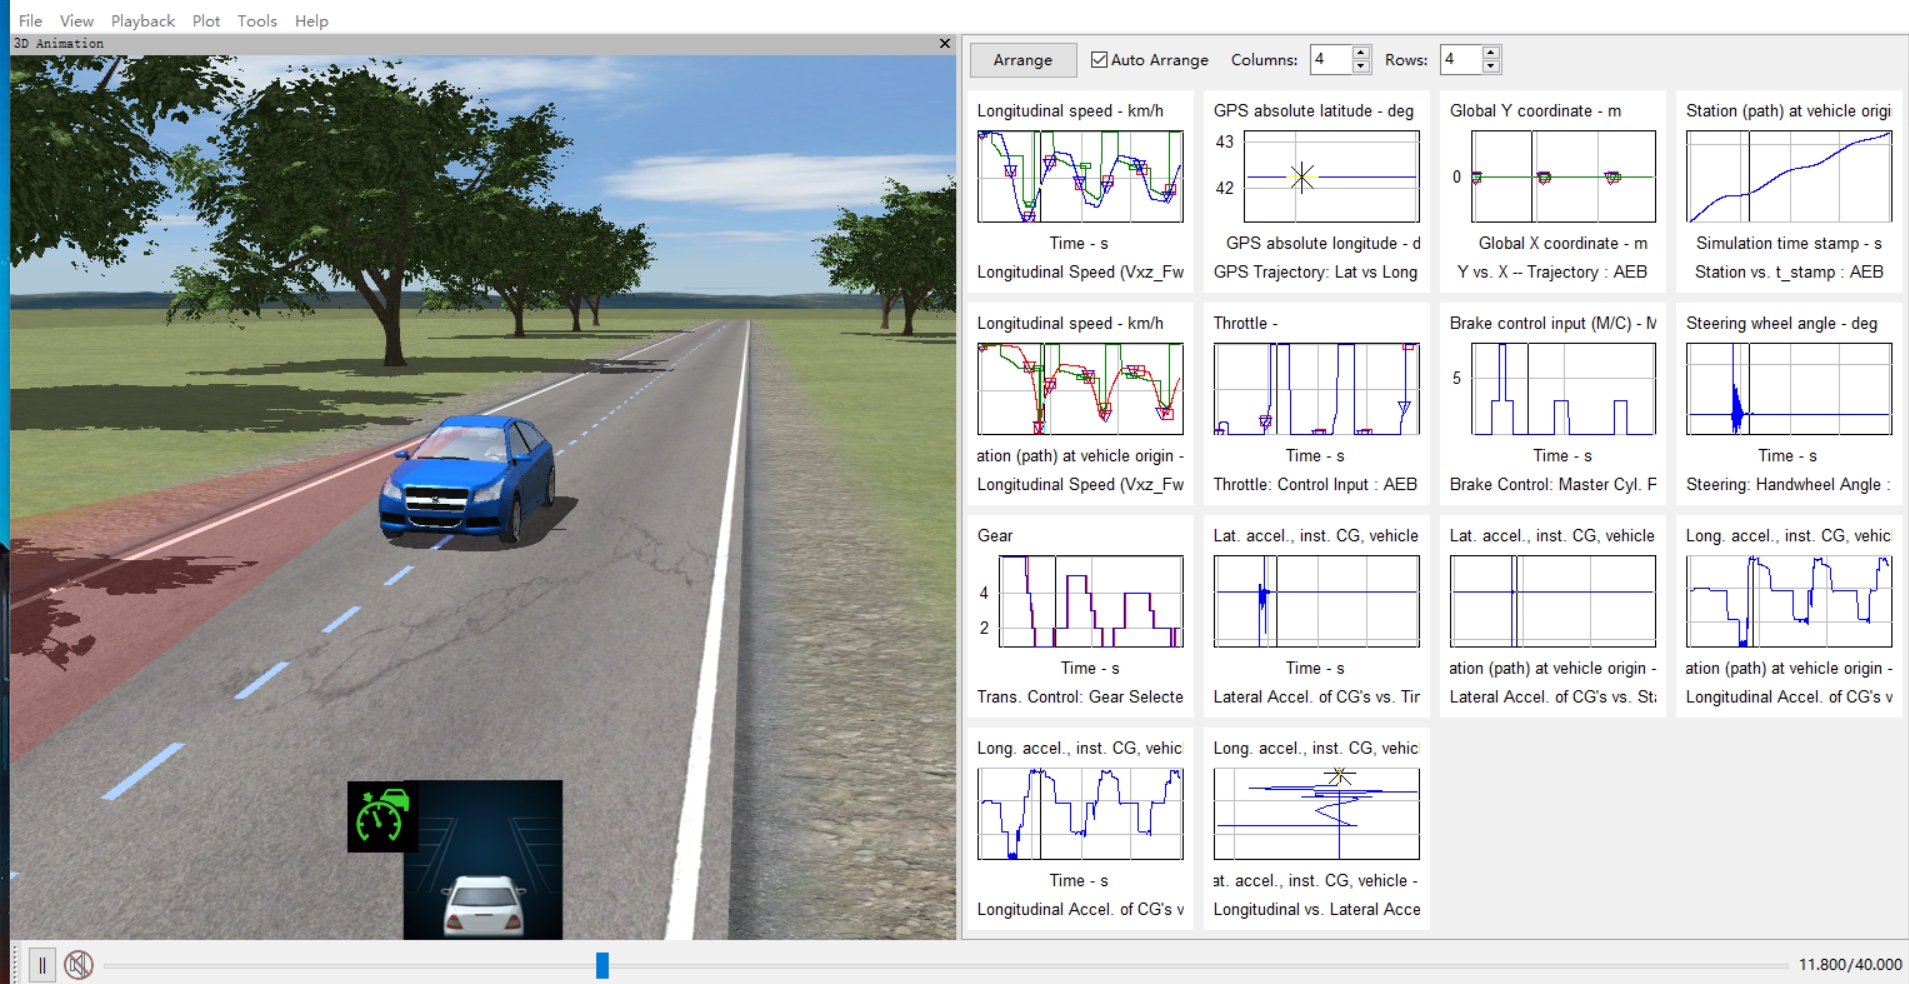Open the View menu
Screen dimensions: 1909x984
[x=76, y=21]
